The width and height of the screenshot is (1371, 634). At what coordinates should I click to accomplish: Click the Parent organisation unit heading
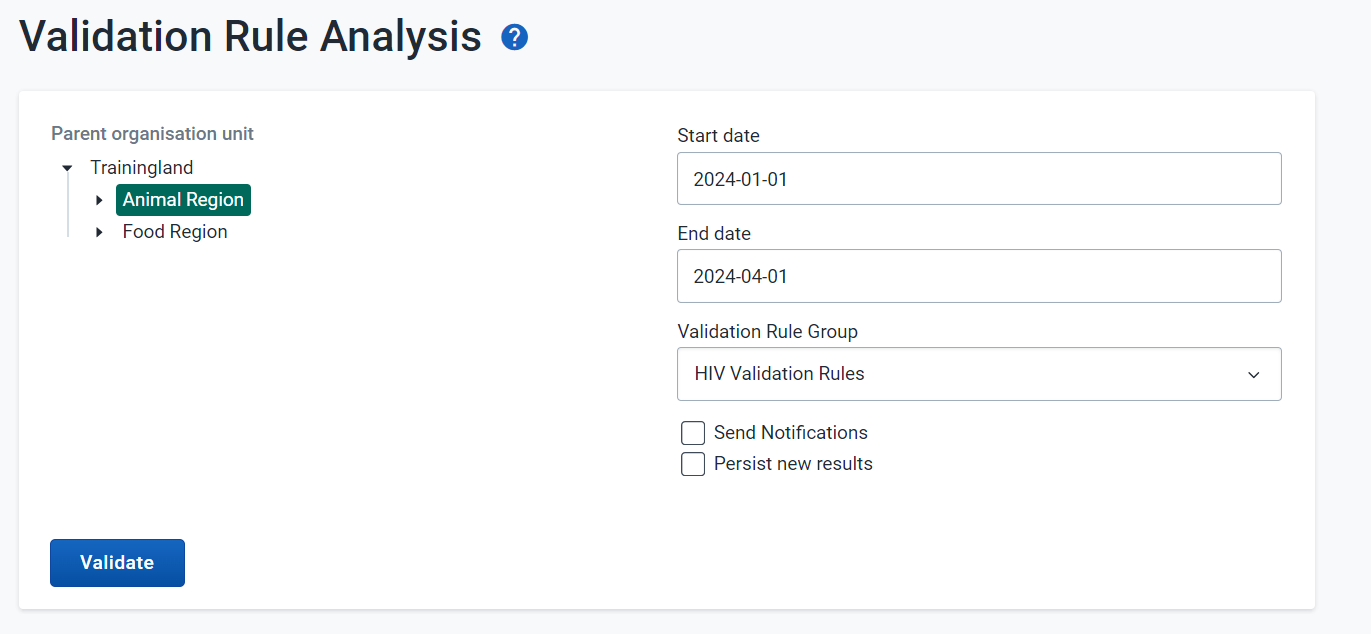(x=152, y=134)
